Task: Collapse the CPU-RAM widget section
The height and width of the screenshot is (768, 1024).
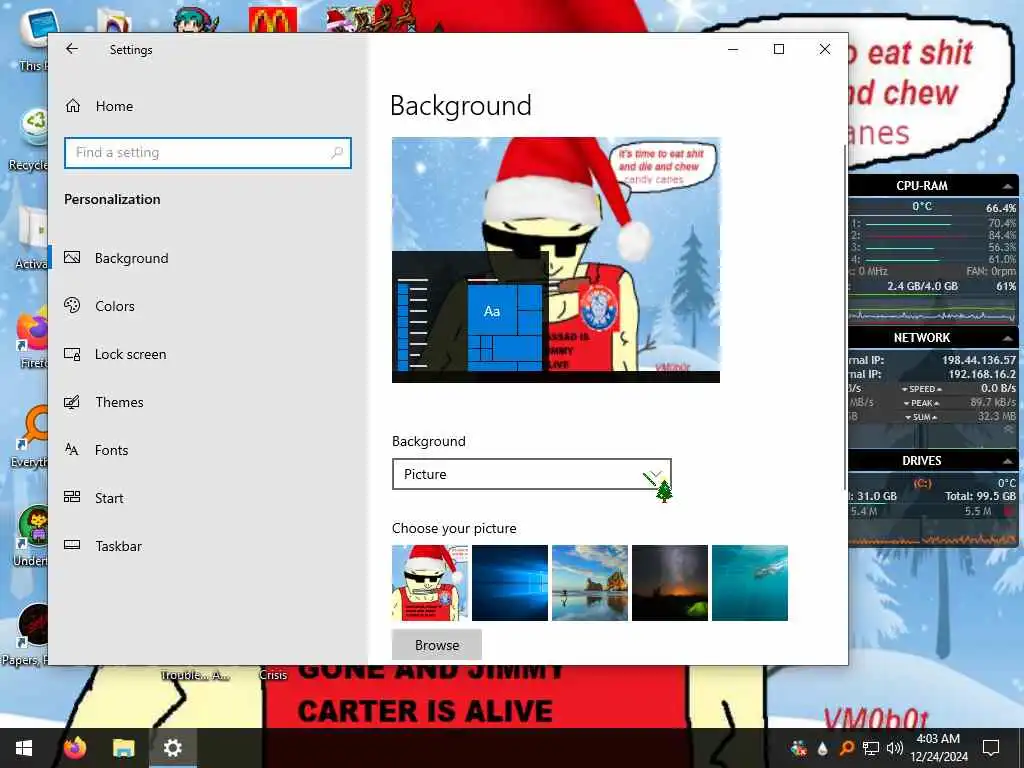Action: (x=1008, y=186)
